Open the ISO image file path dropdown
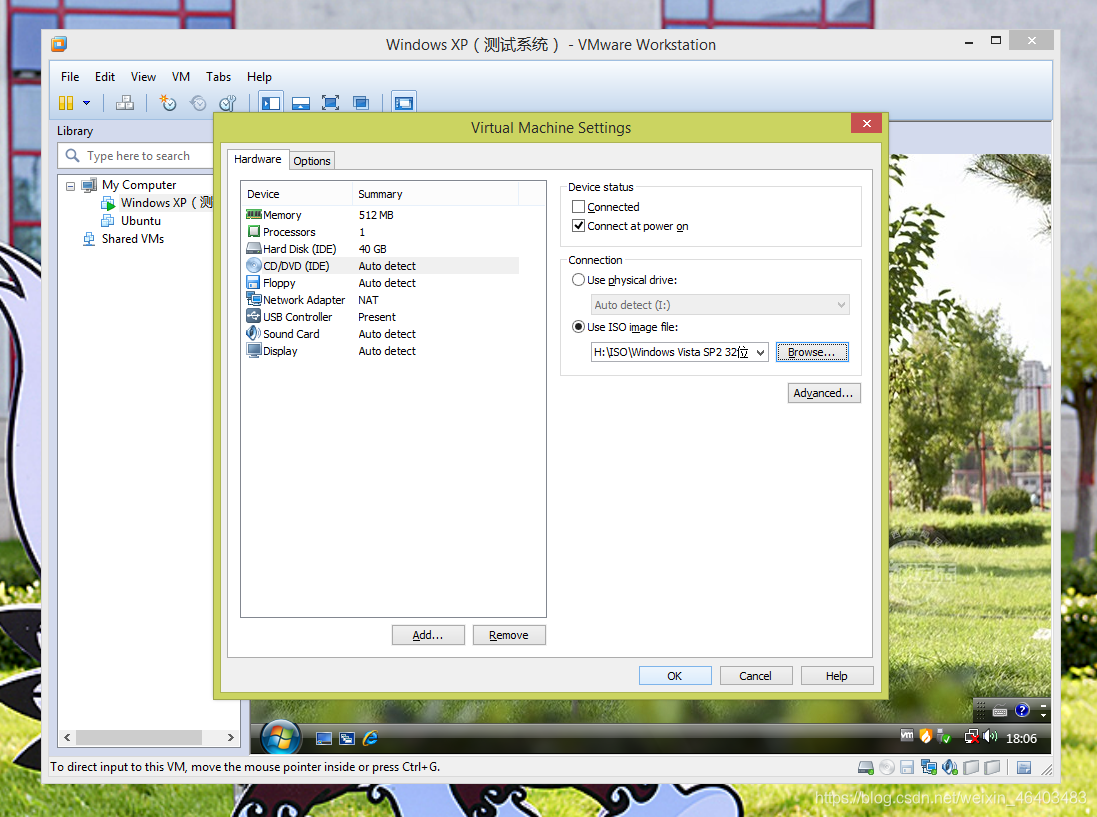 760,353
